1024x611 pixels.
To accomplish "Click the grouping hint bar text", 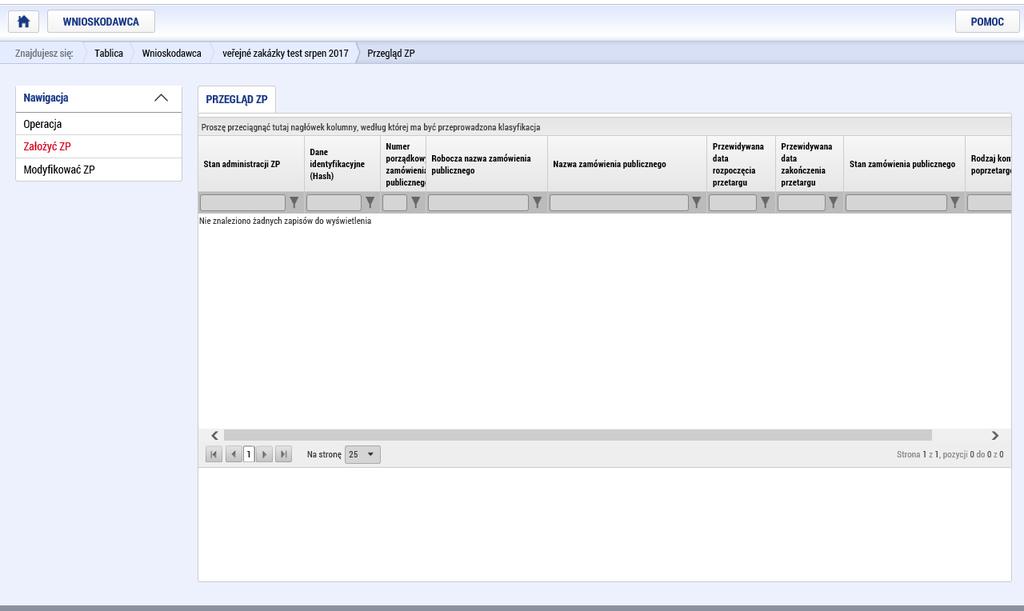I will 370,127.
